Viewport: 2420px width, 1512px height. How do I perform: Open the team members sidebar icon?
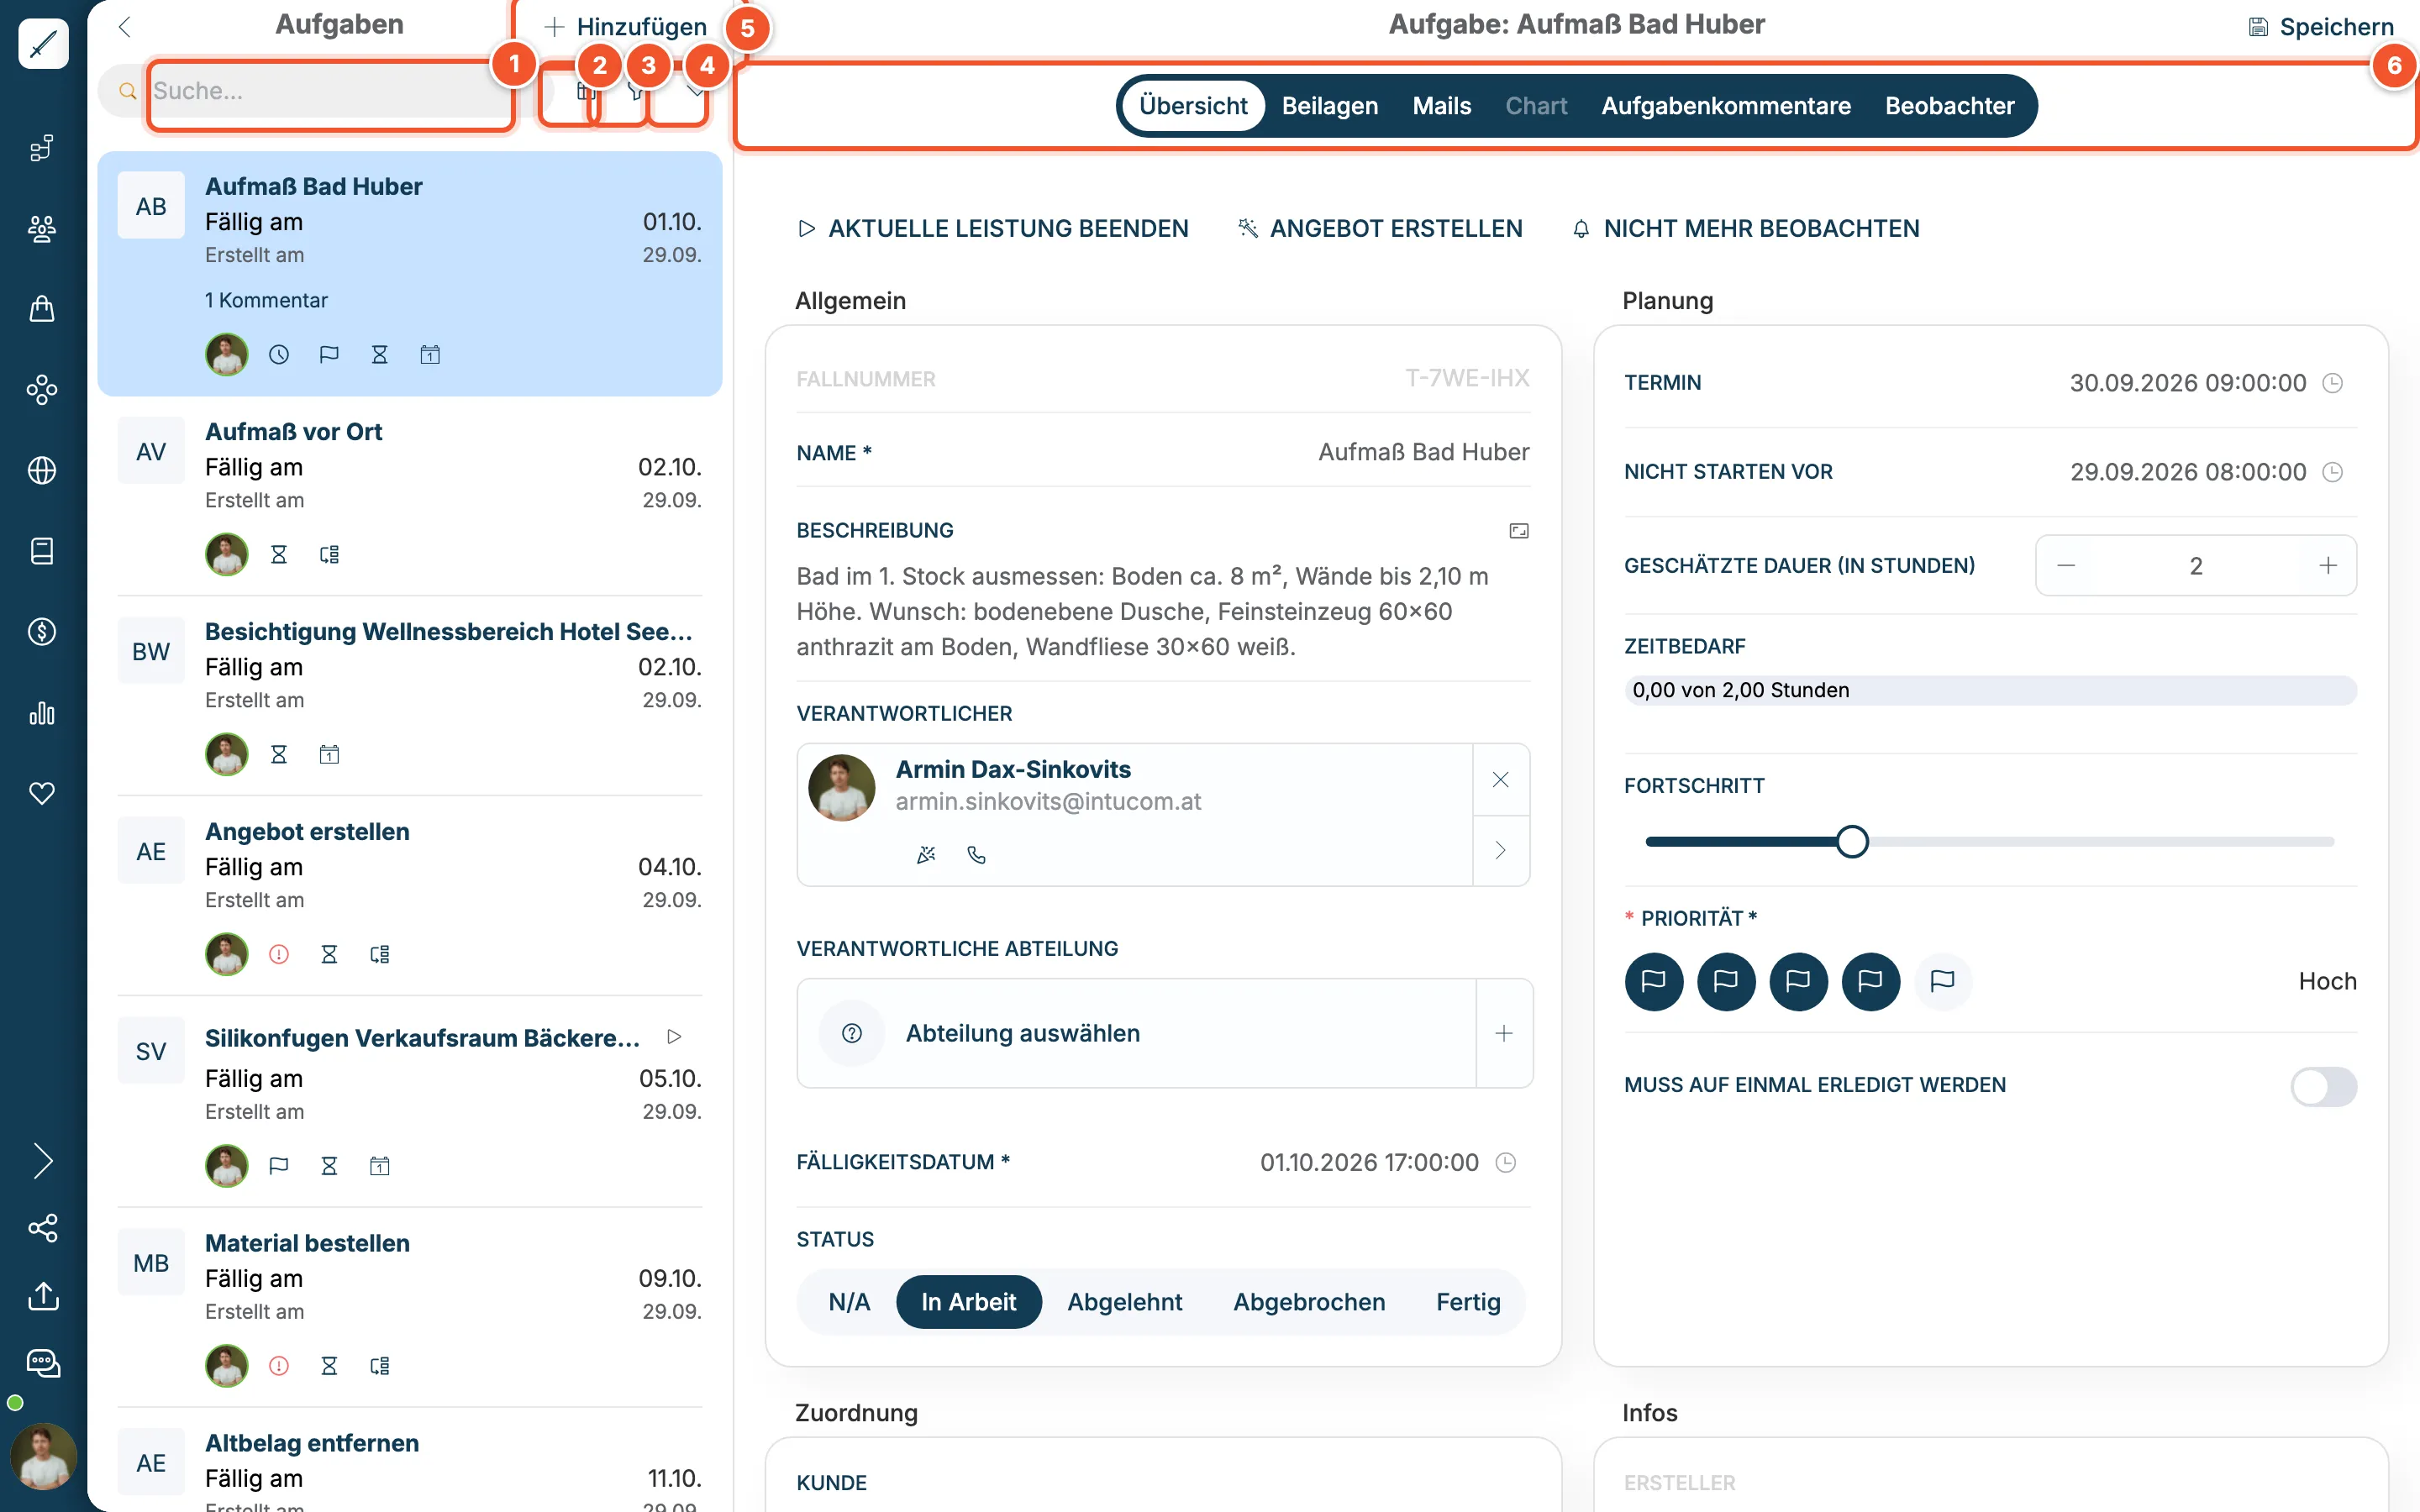pyautogui.click(x=42, y=229)
